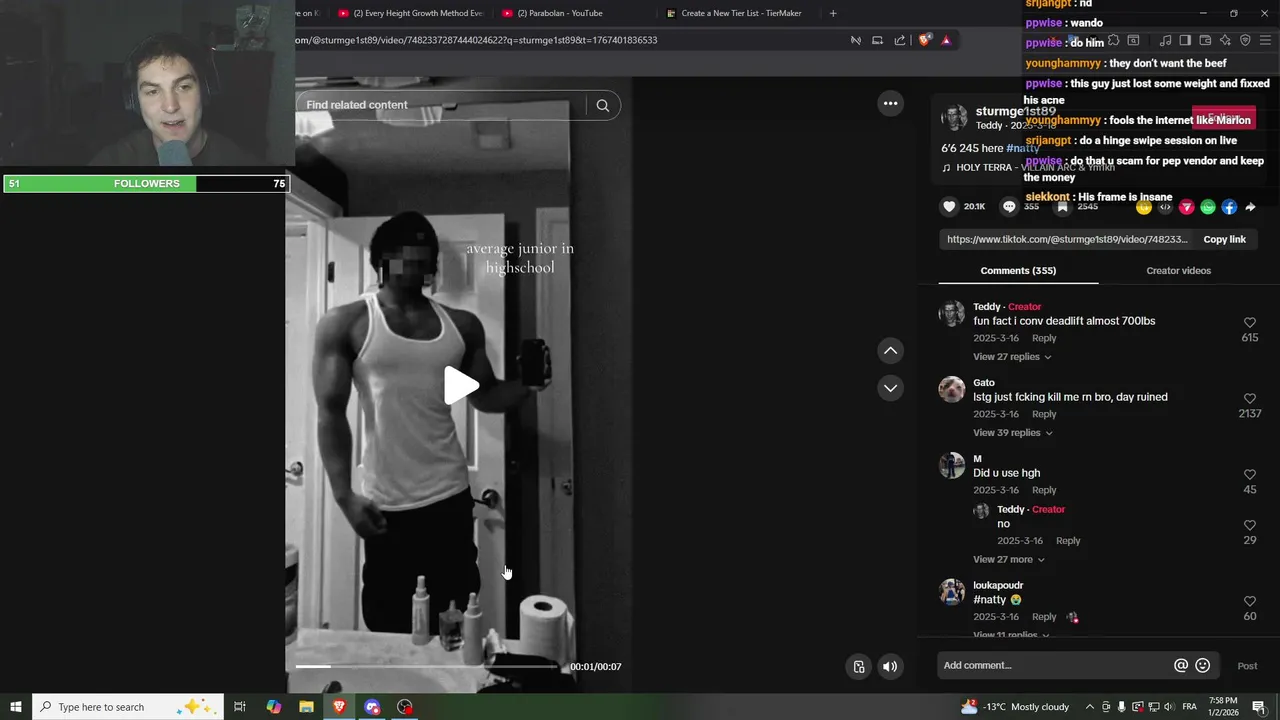Click the Brave Rewards triangle icon
This screenshot has height=720, width=1280.
click(946, 40)
